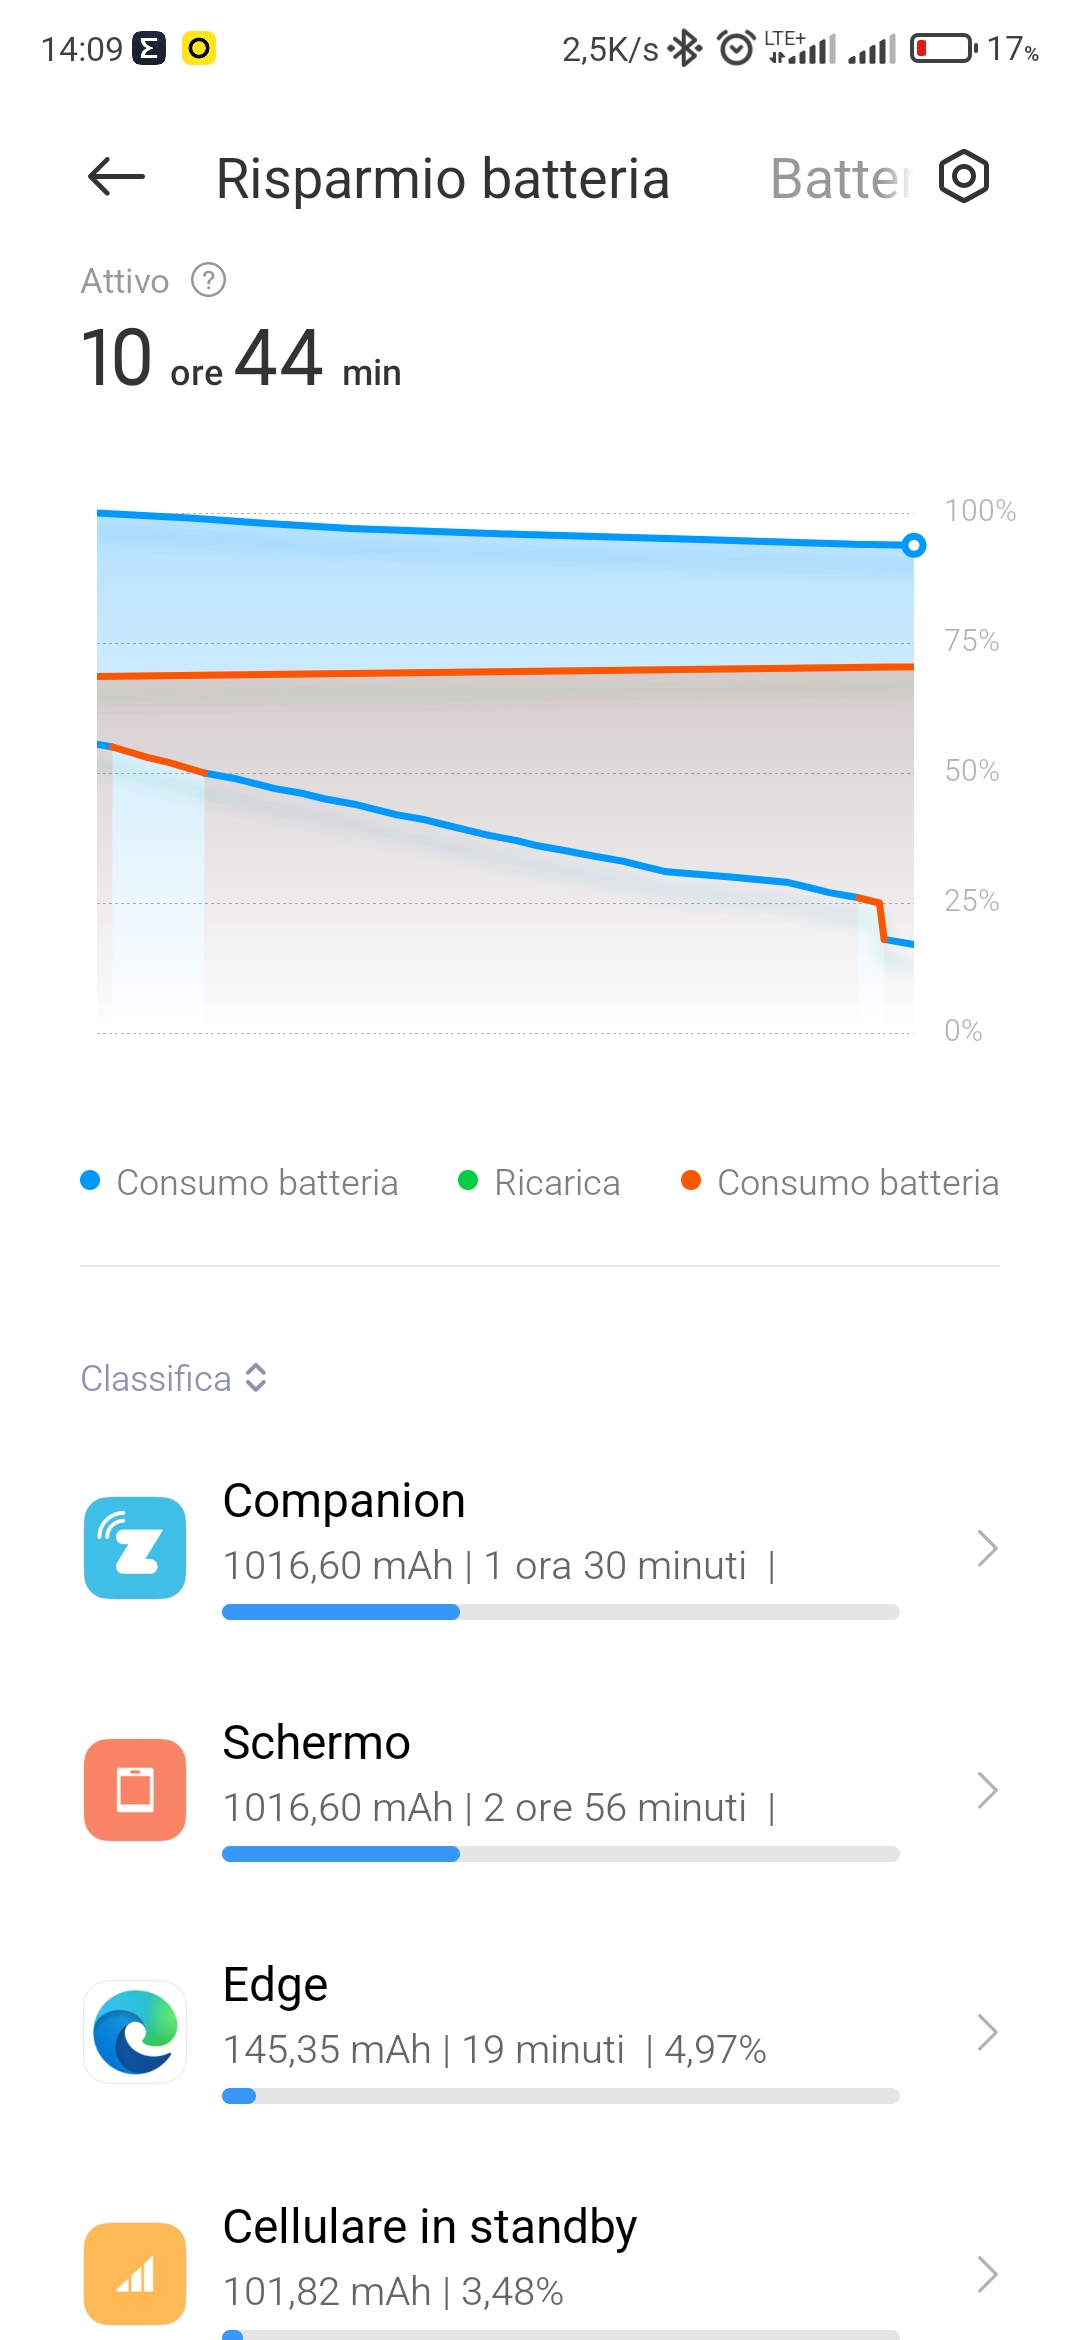Toggle blue Consumo batteria legend dot

click(x=90, y=1181)
